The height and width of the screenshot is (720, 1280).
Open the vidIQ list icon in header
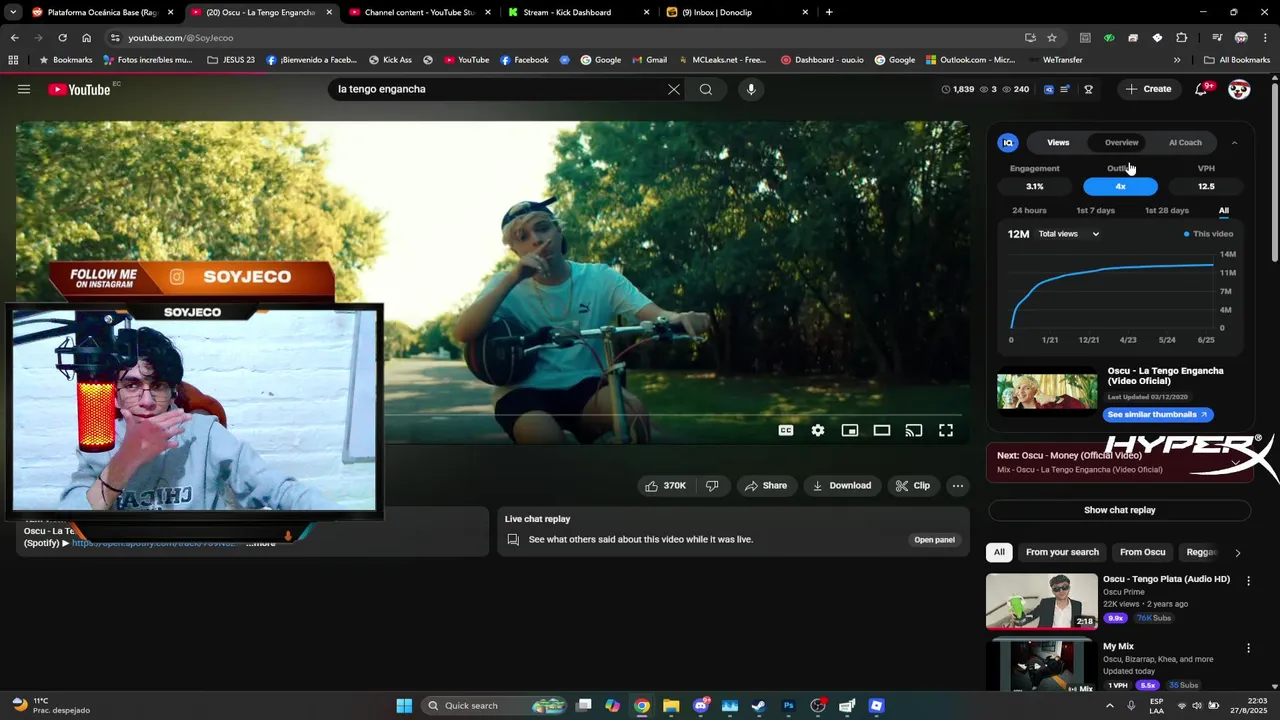coord(1066,89)
